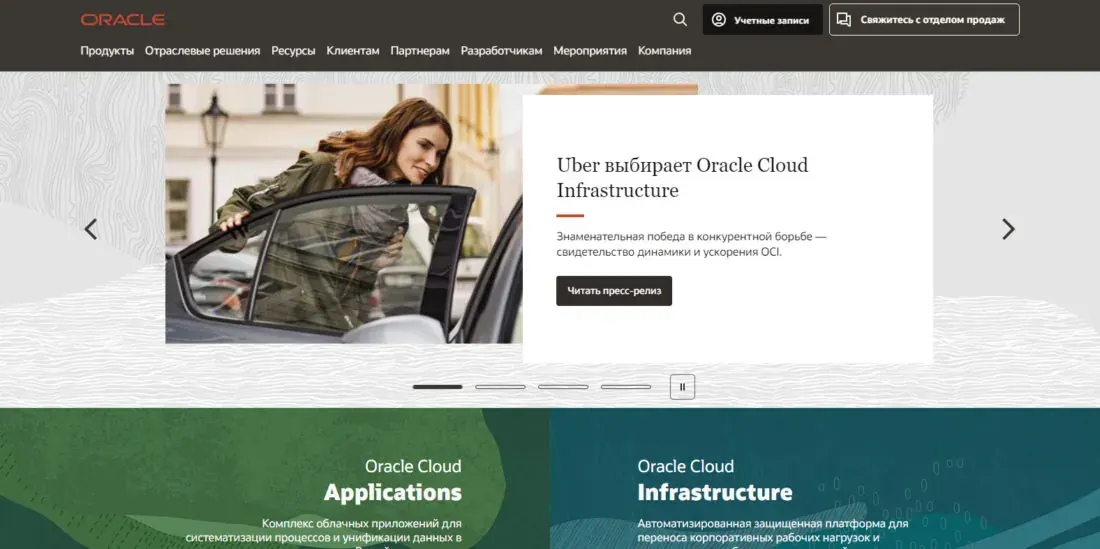Open the Oracle Cloud Infrastructure section heading
The image size is (1100, 549).
tap(715, 480)
